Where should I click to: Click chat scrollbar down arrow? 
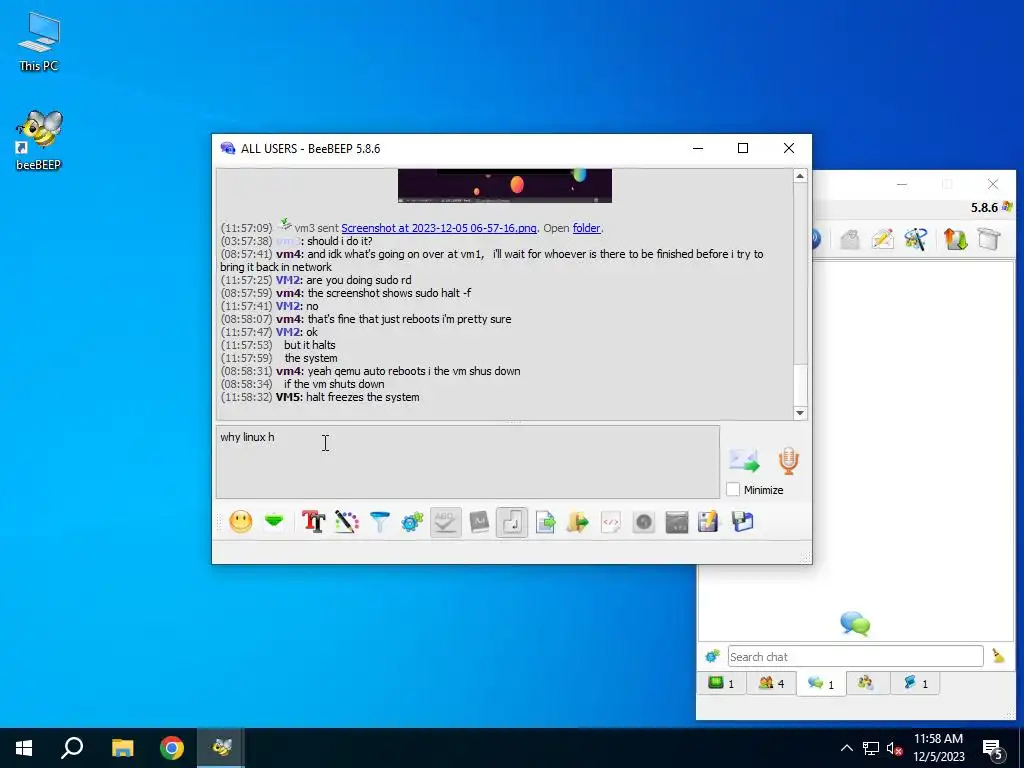[x=800, y=413]
